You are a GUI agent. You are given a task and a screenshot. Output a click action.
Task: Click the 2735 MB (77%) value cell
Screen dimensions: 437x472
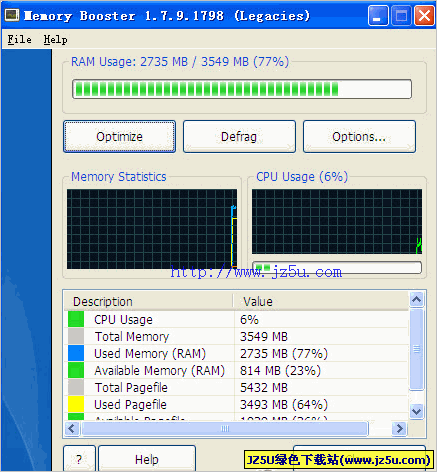pos(284,354)
